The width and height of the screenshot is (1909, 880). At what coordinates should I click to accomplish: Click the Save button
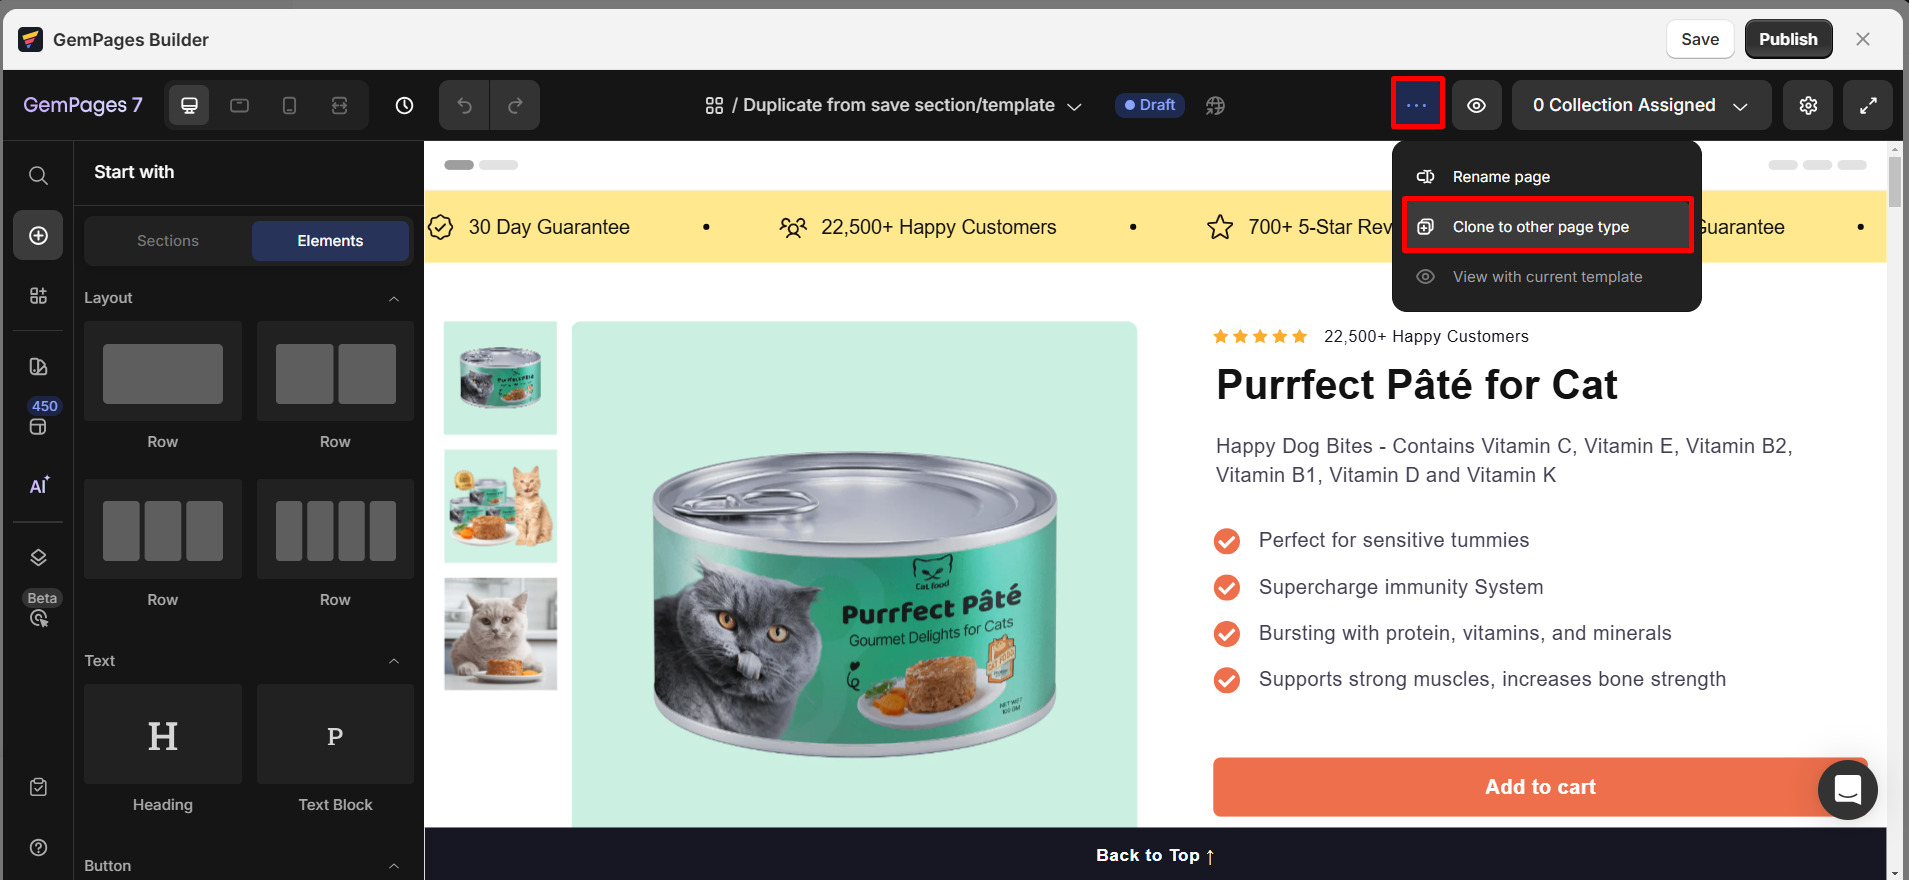tap(1700, 39)
